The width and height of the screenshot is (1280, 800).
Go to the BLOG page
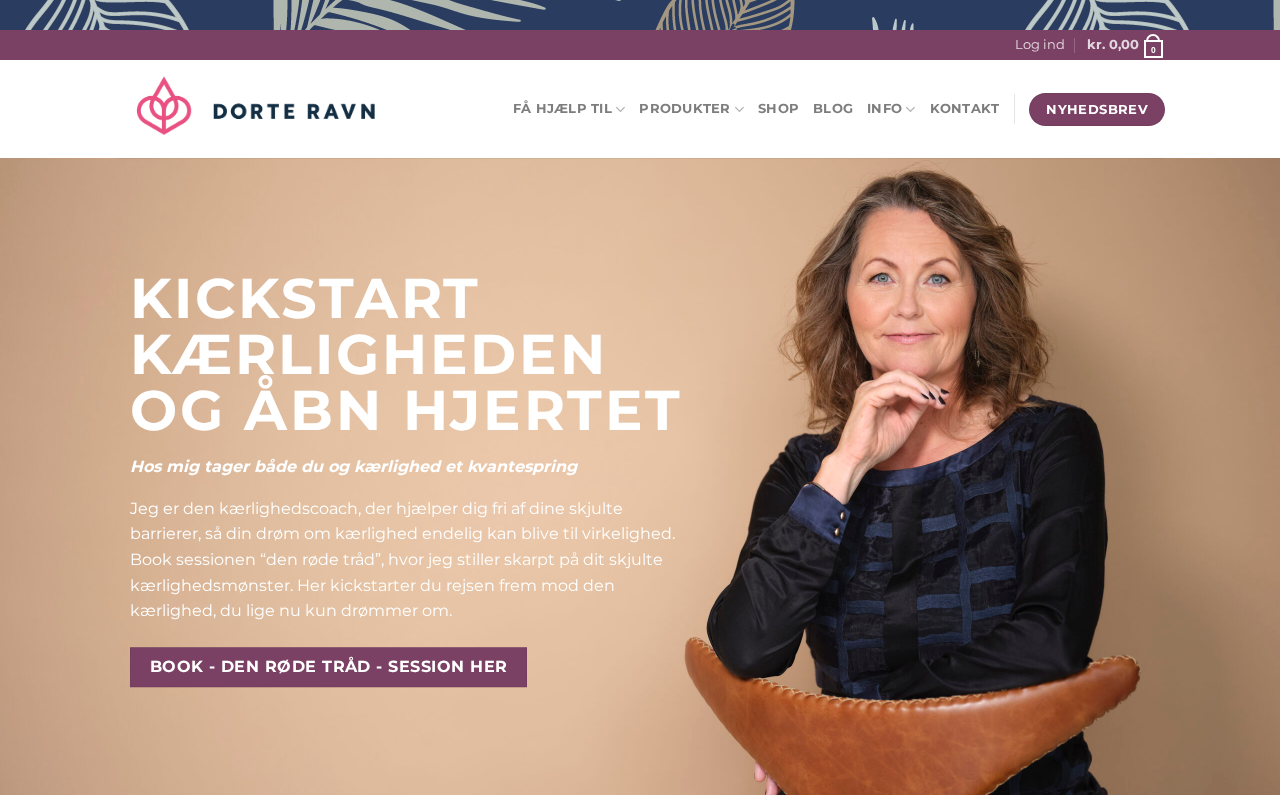coord(833,109)
